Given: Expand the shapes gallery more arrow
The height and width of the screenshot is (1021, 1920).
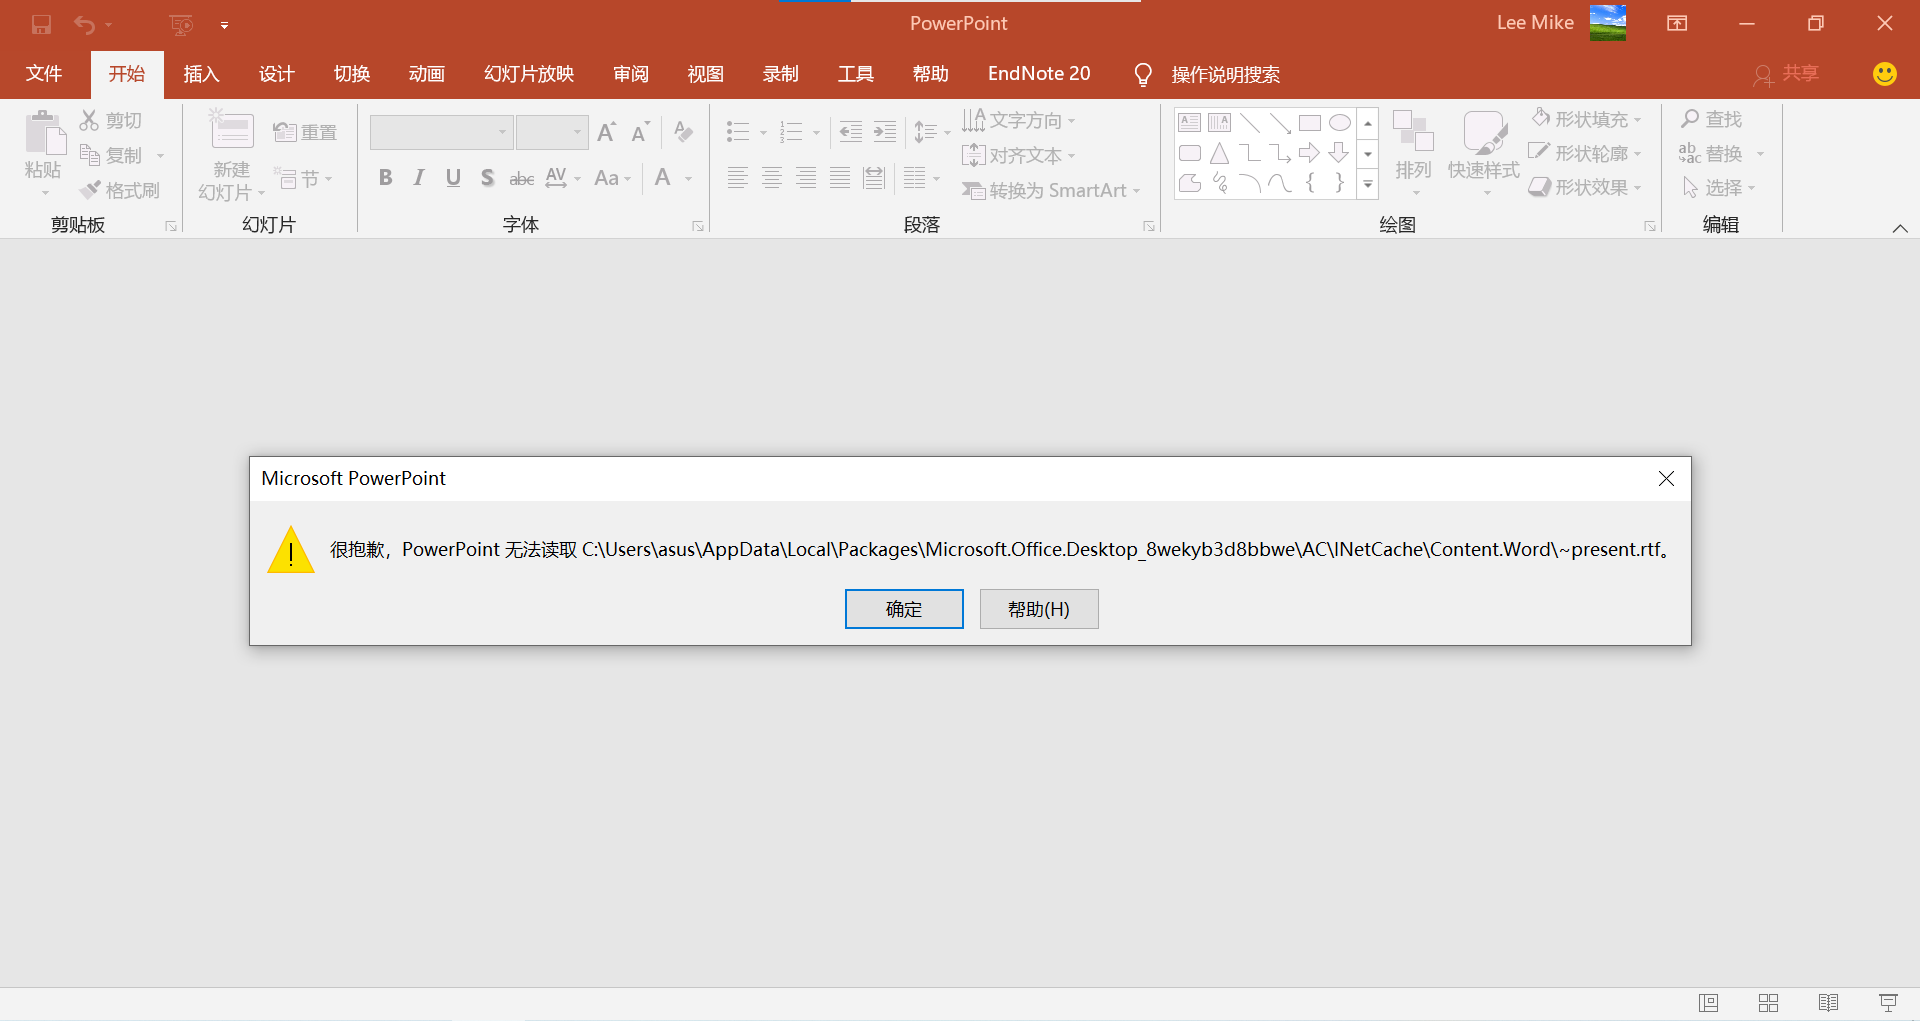Looking at the screenshot, I should tap(1368, 184).
